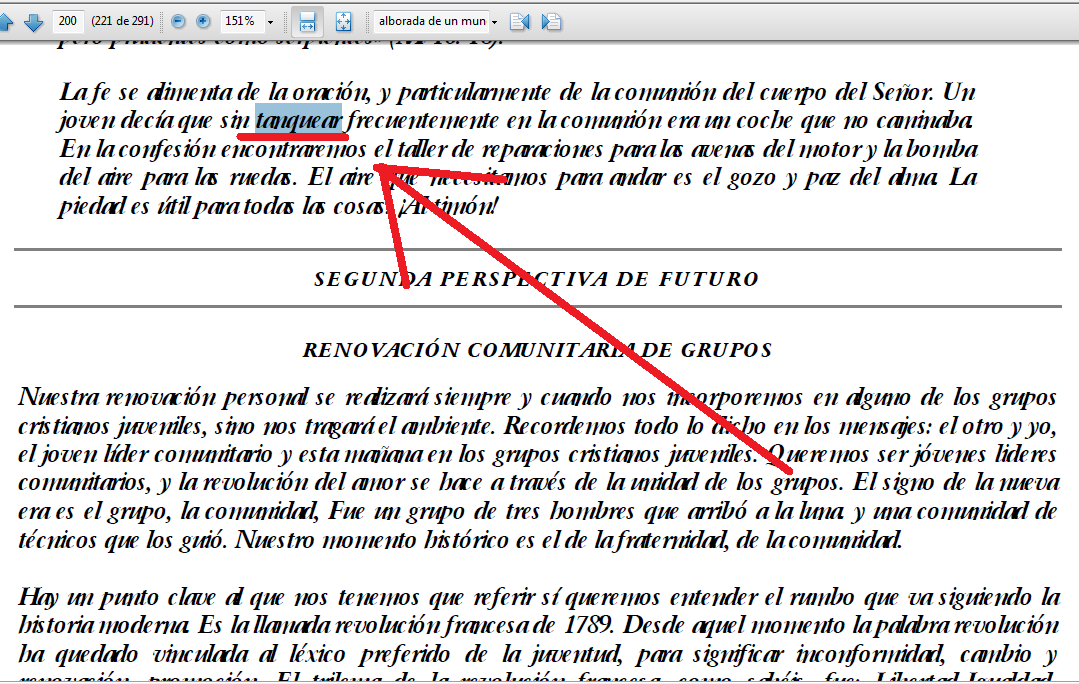Find the next search match

(x=551, y=21)
